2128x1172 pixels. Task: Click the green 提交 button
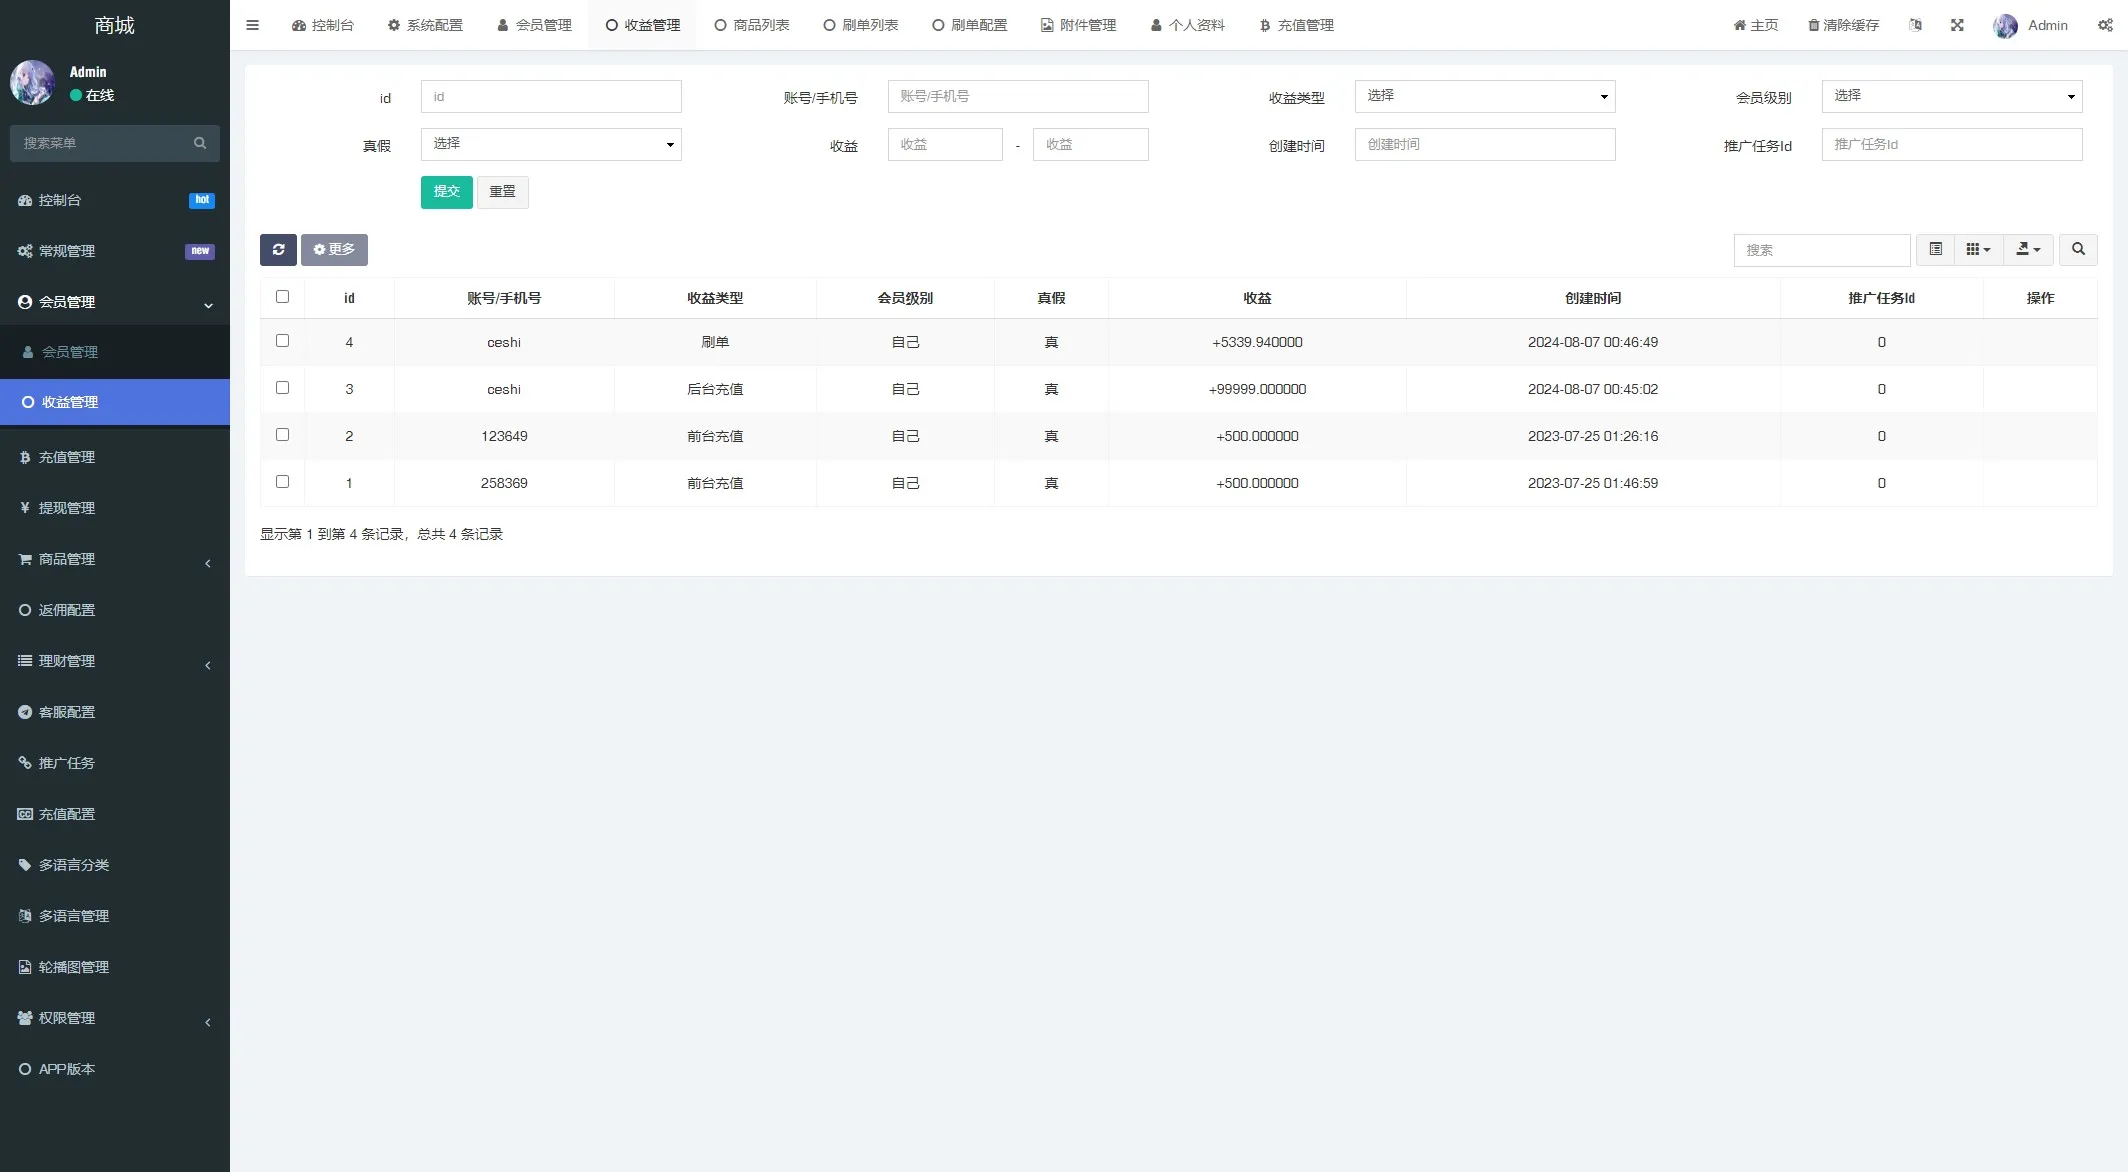click(x=446, y=191)
